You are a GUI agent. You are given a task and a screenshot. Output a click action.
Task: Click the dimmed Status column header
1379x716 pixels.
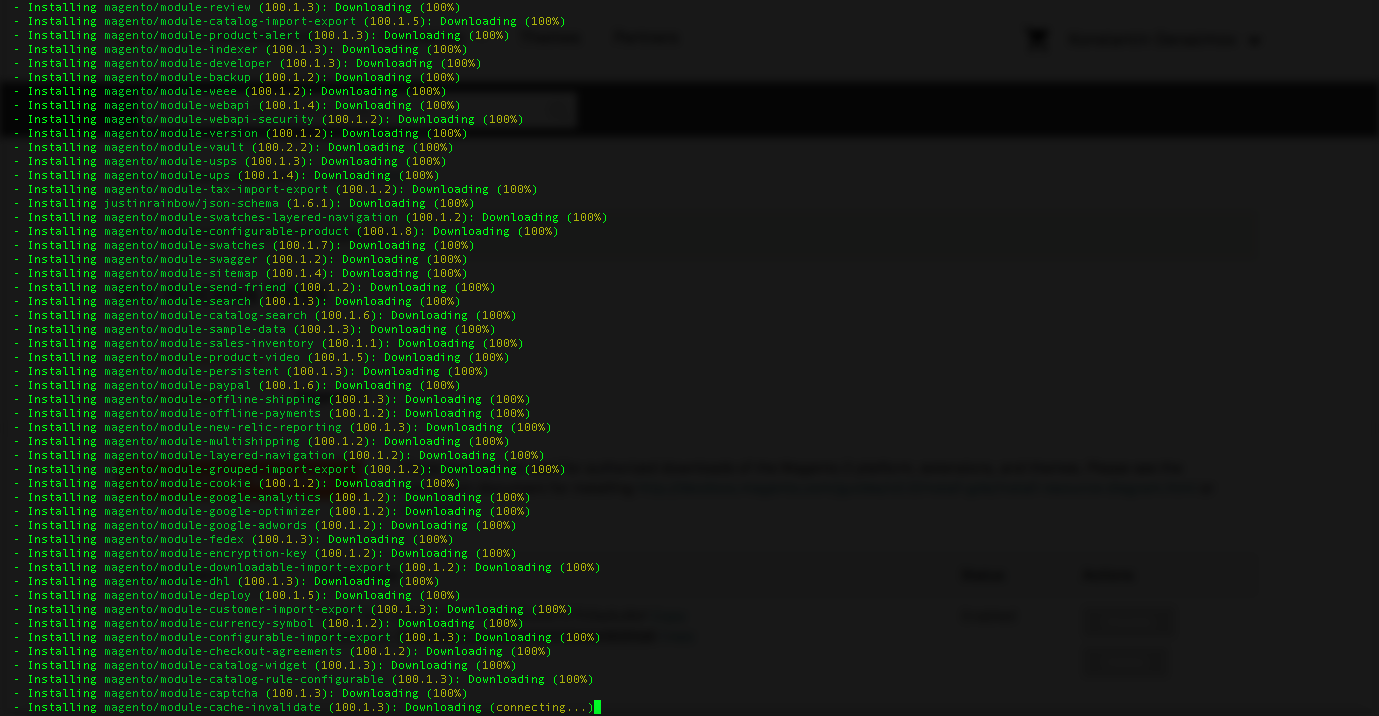click(x=982, y=575)
